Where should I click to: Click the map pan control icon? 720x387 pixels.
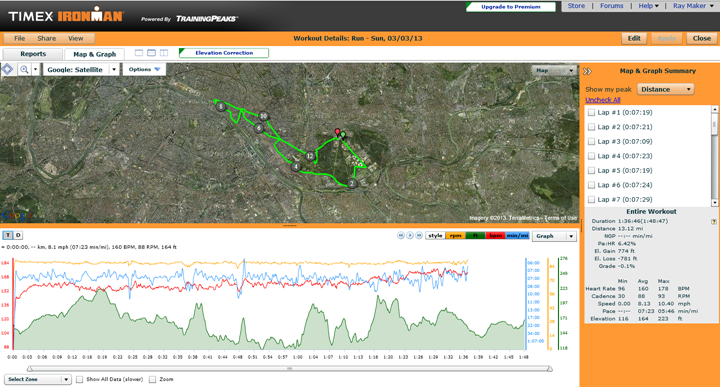pos(8,69)
